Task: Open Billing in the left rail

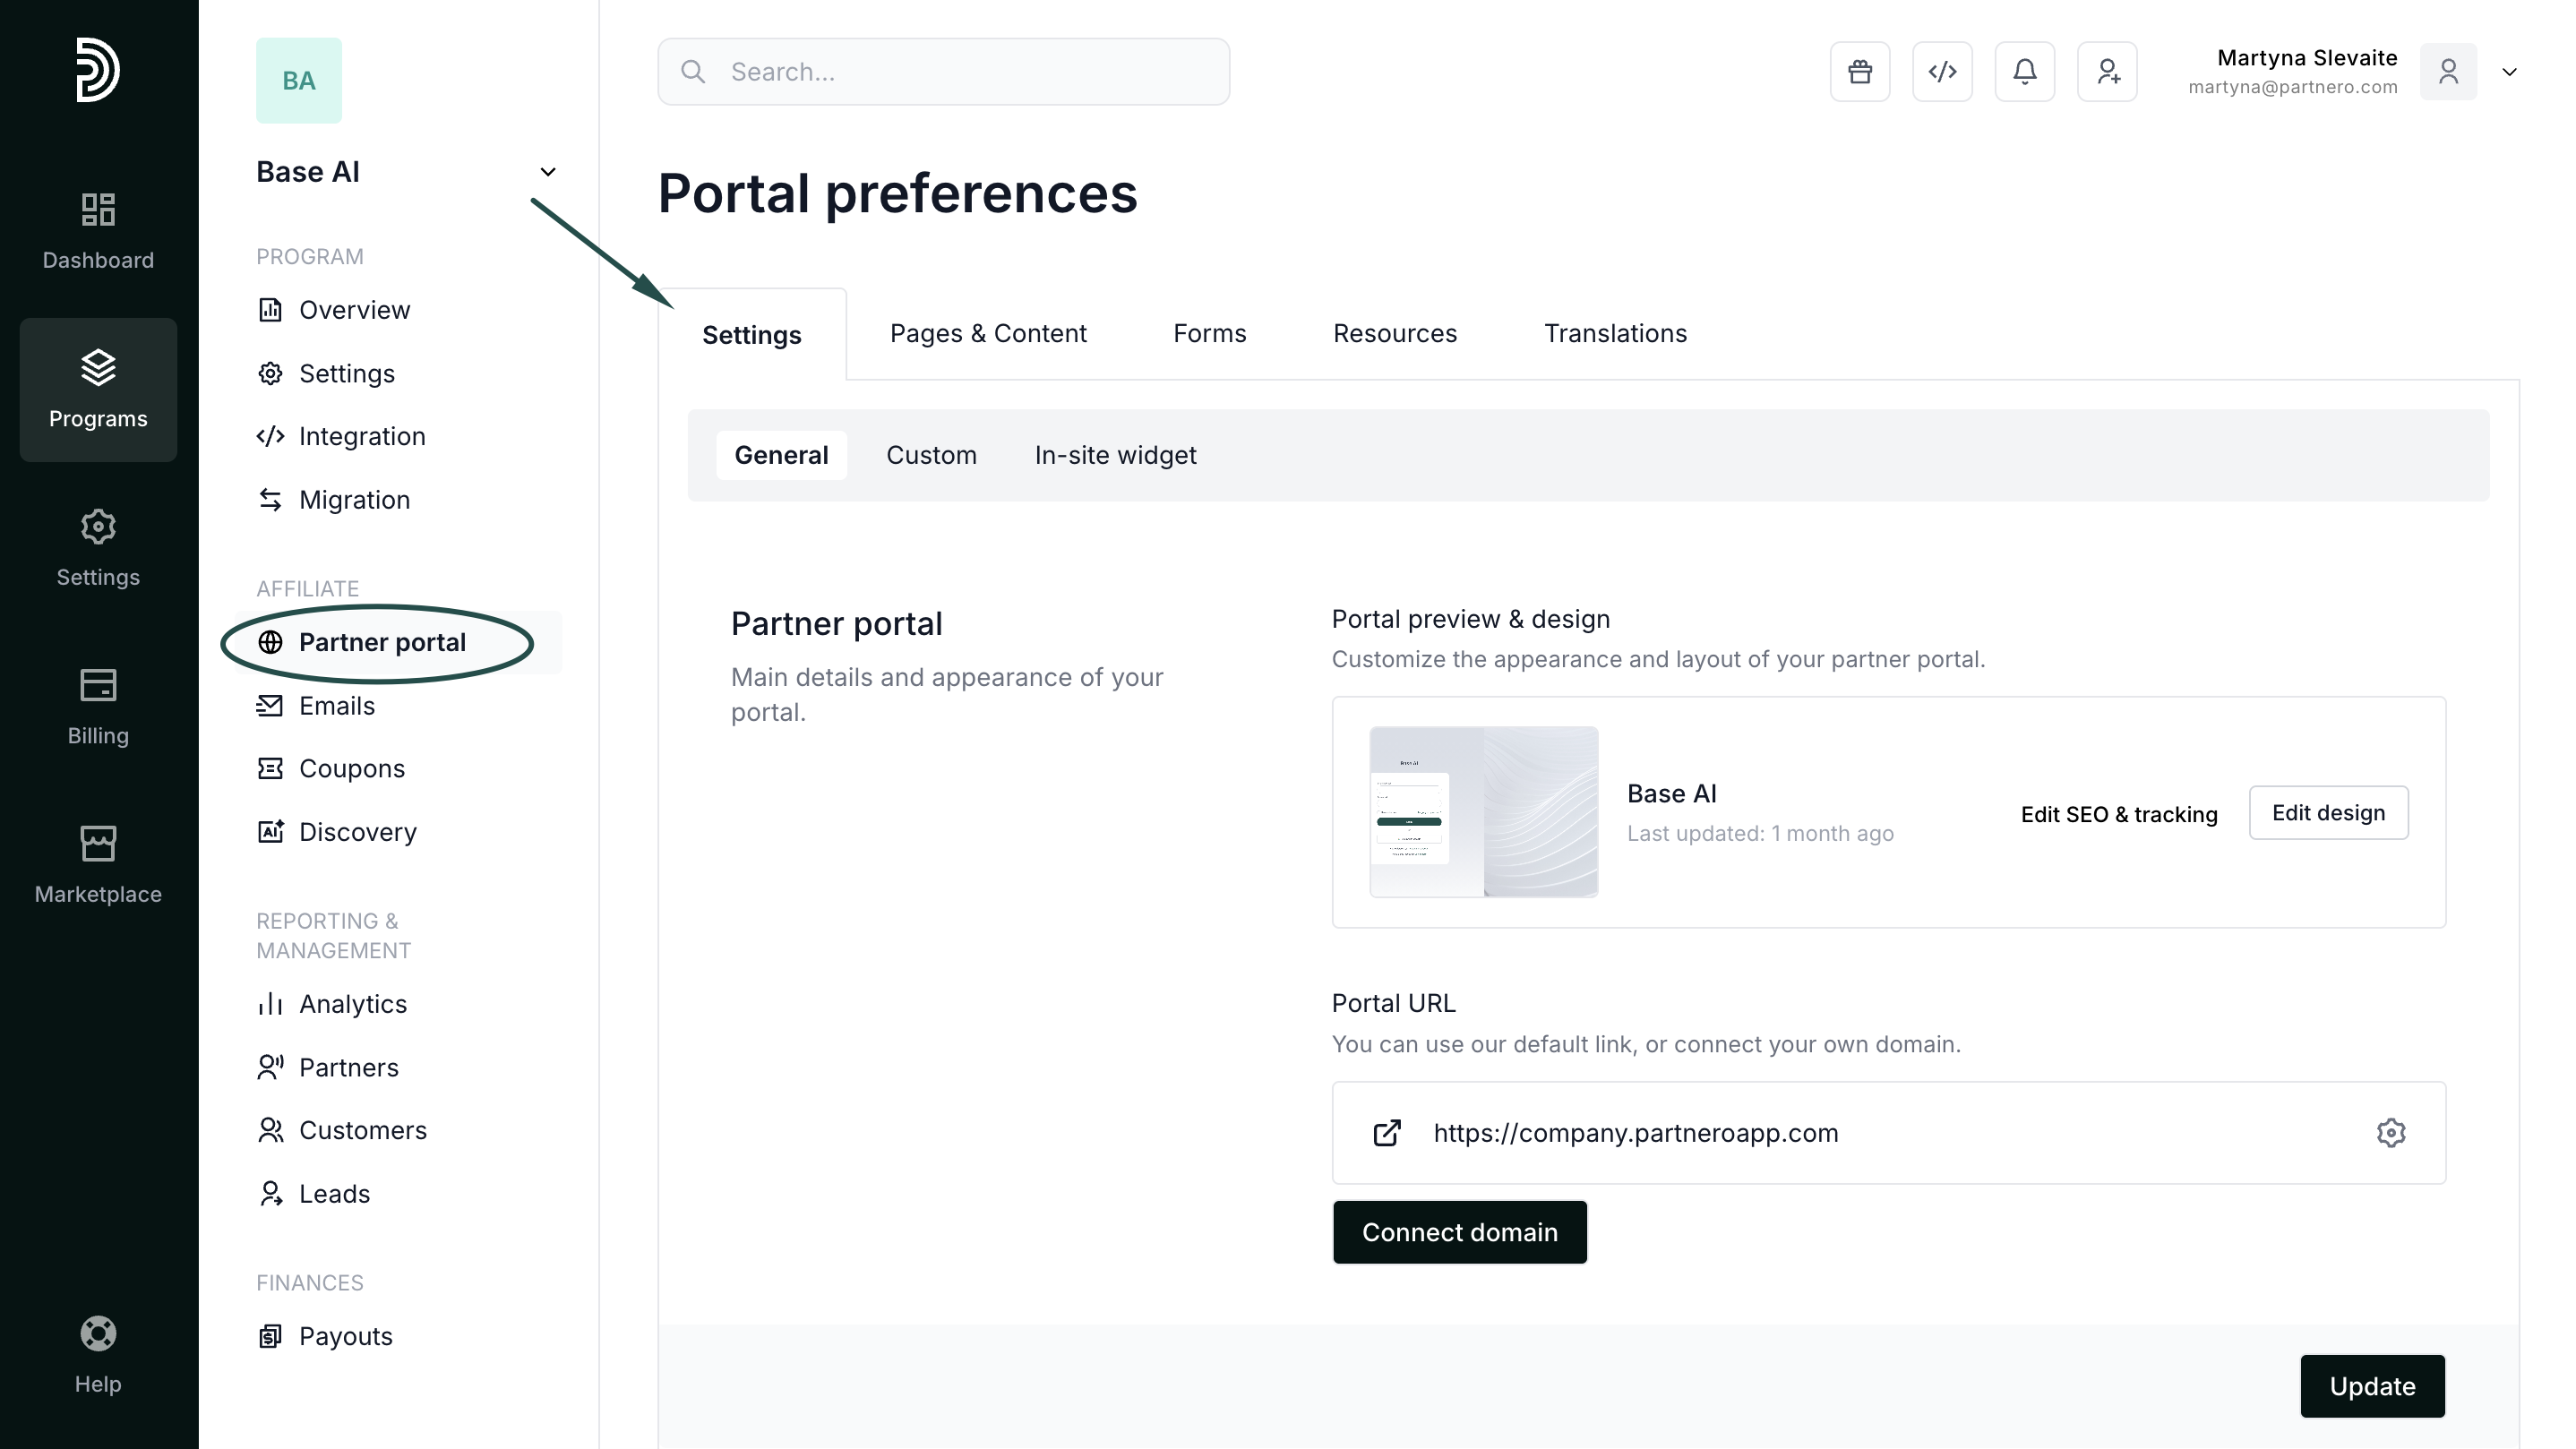Action: [x=98, y=707]
